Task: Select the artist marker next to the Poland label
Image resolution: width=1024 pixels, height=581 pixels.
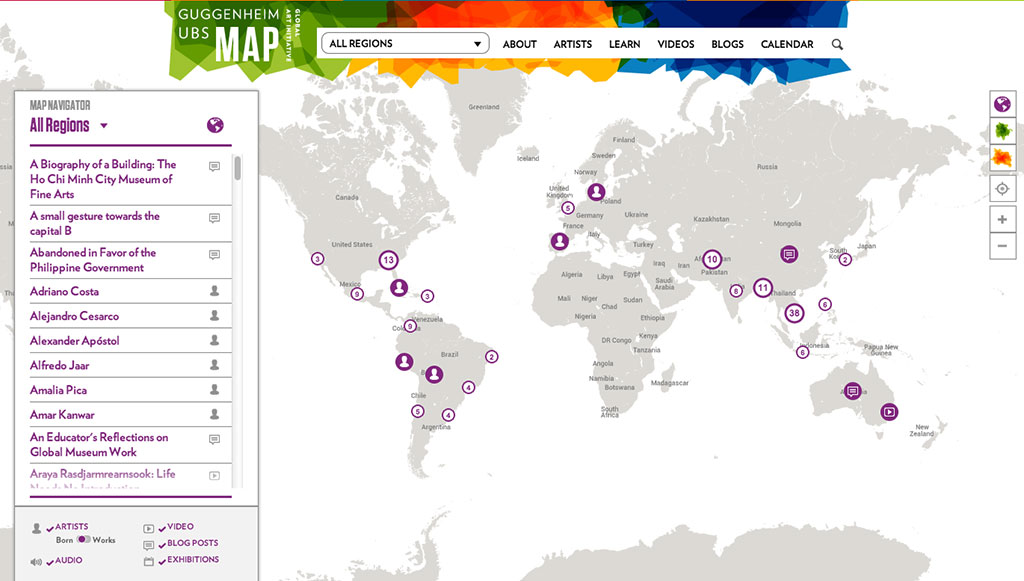Action: (596, 192)
